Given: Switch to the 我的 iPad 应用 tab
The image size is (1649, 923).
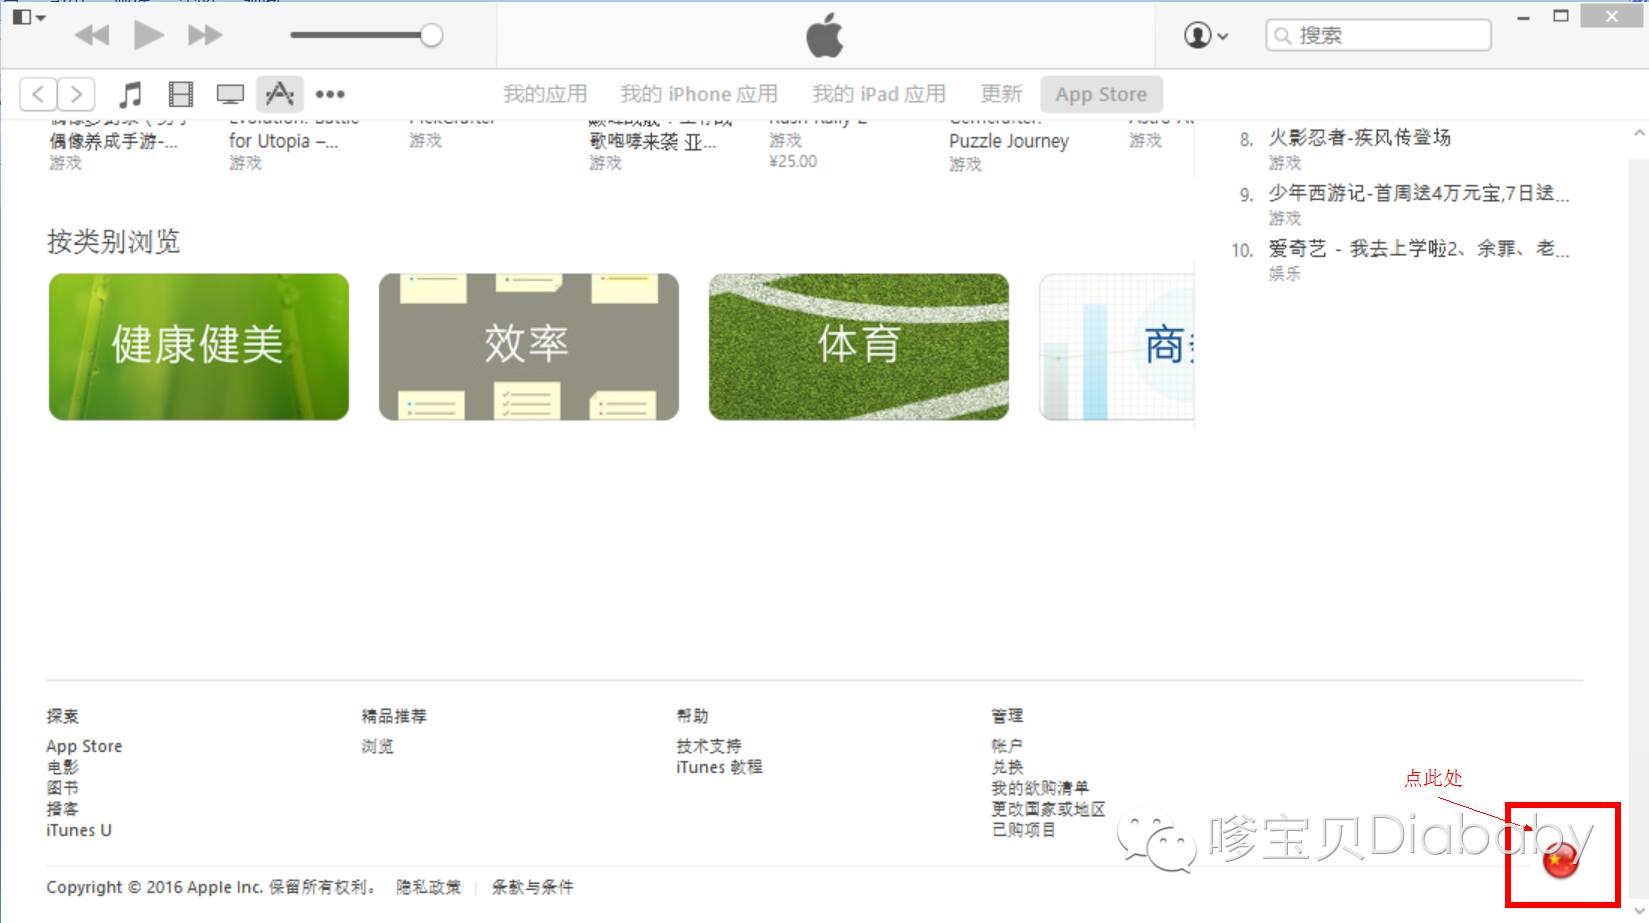Looking at the screenshot, I should point(879,94).
